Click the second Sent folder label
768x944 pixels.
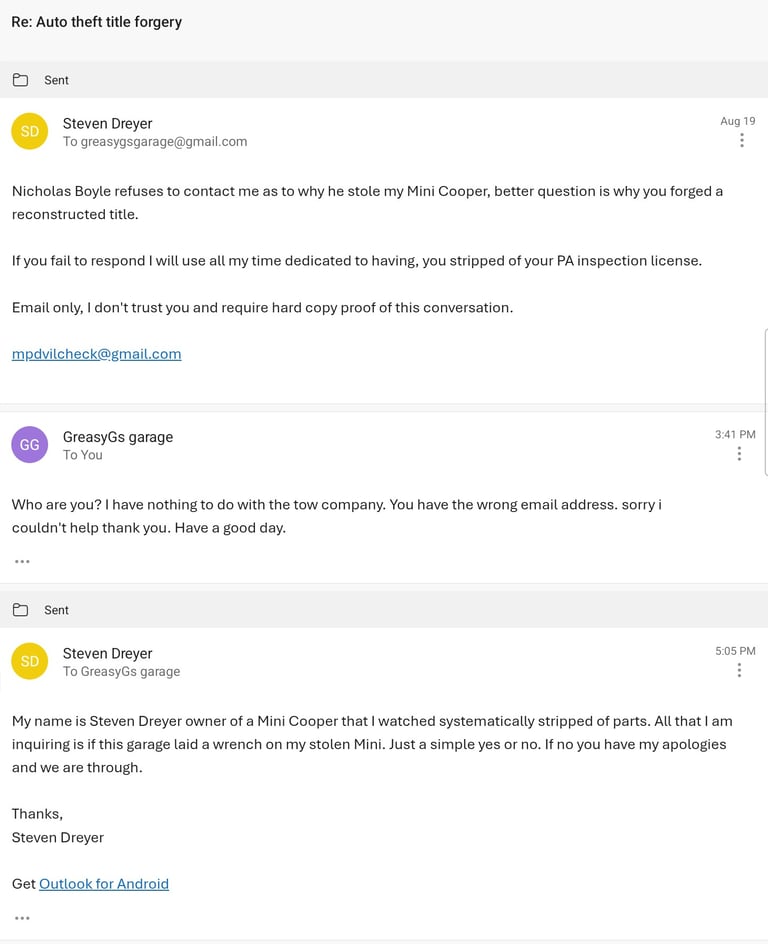pyautogui.click(x=57, y=610)
